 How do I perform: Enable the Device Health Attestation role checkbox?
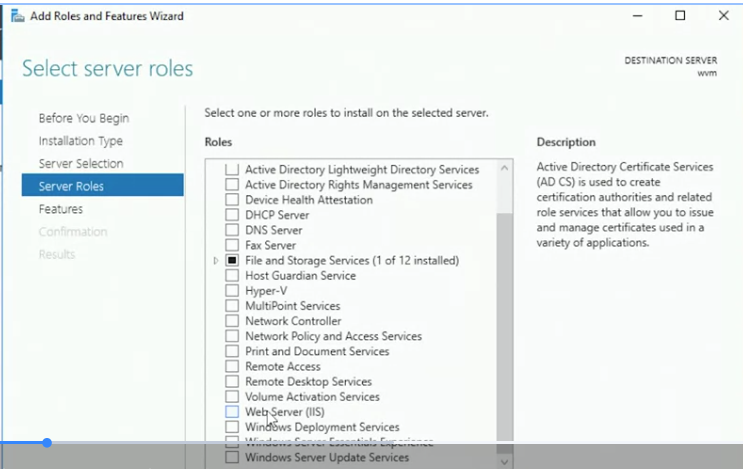232,199
